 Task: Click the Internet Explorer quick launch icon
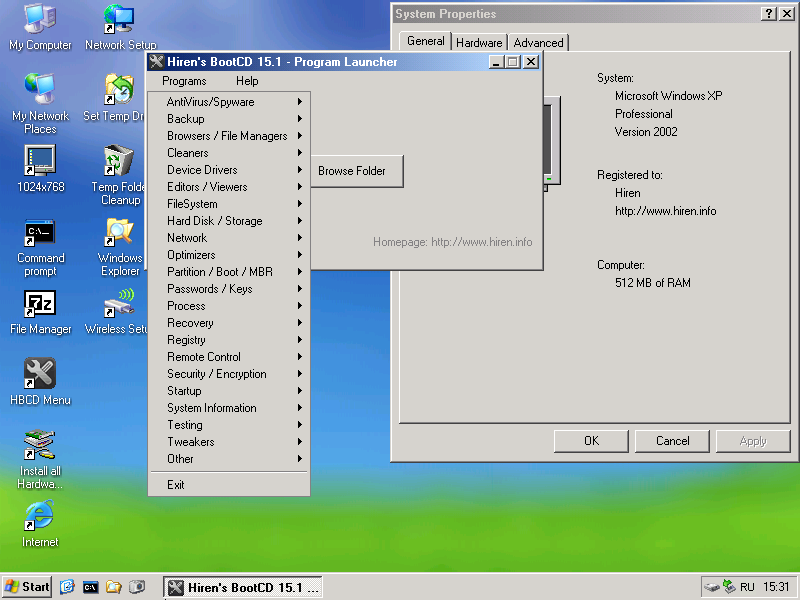coord(67,587)
